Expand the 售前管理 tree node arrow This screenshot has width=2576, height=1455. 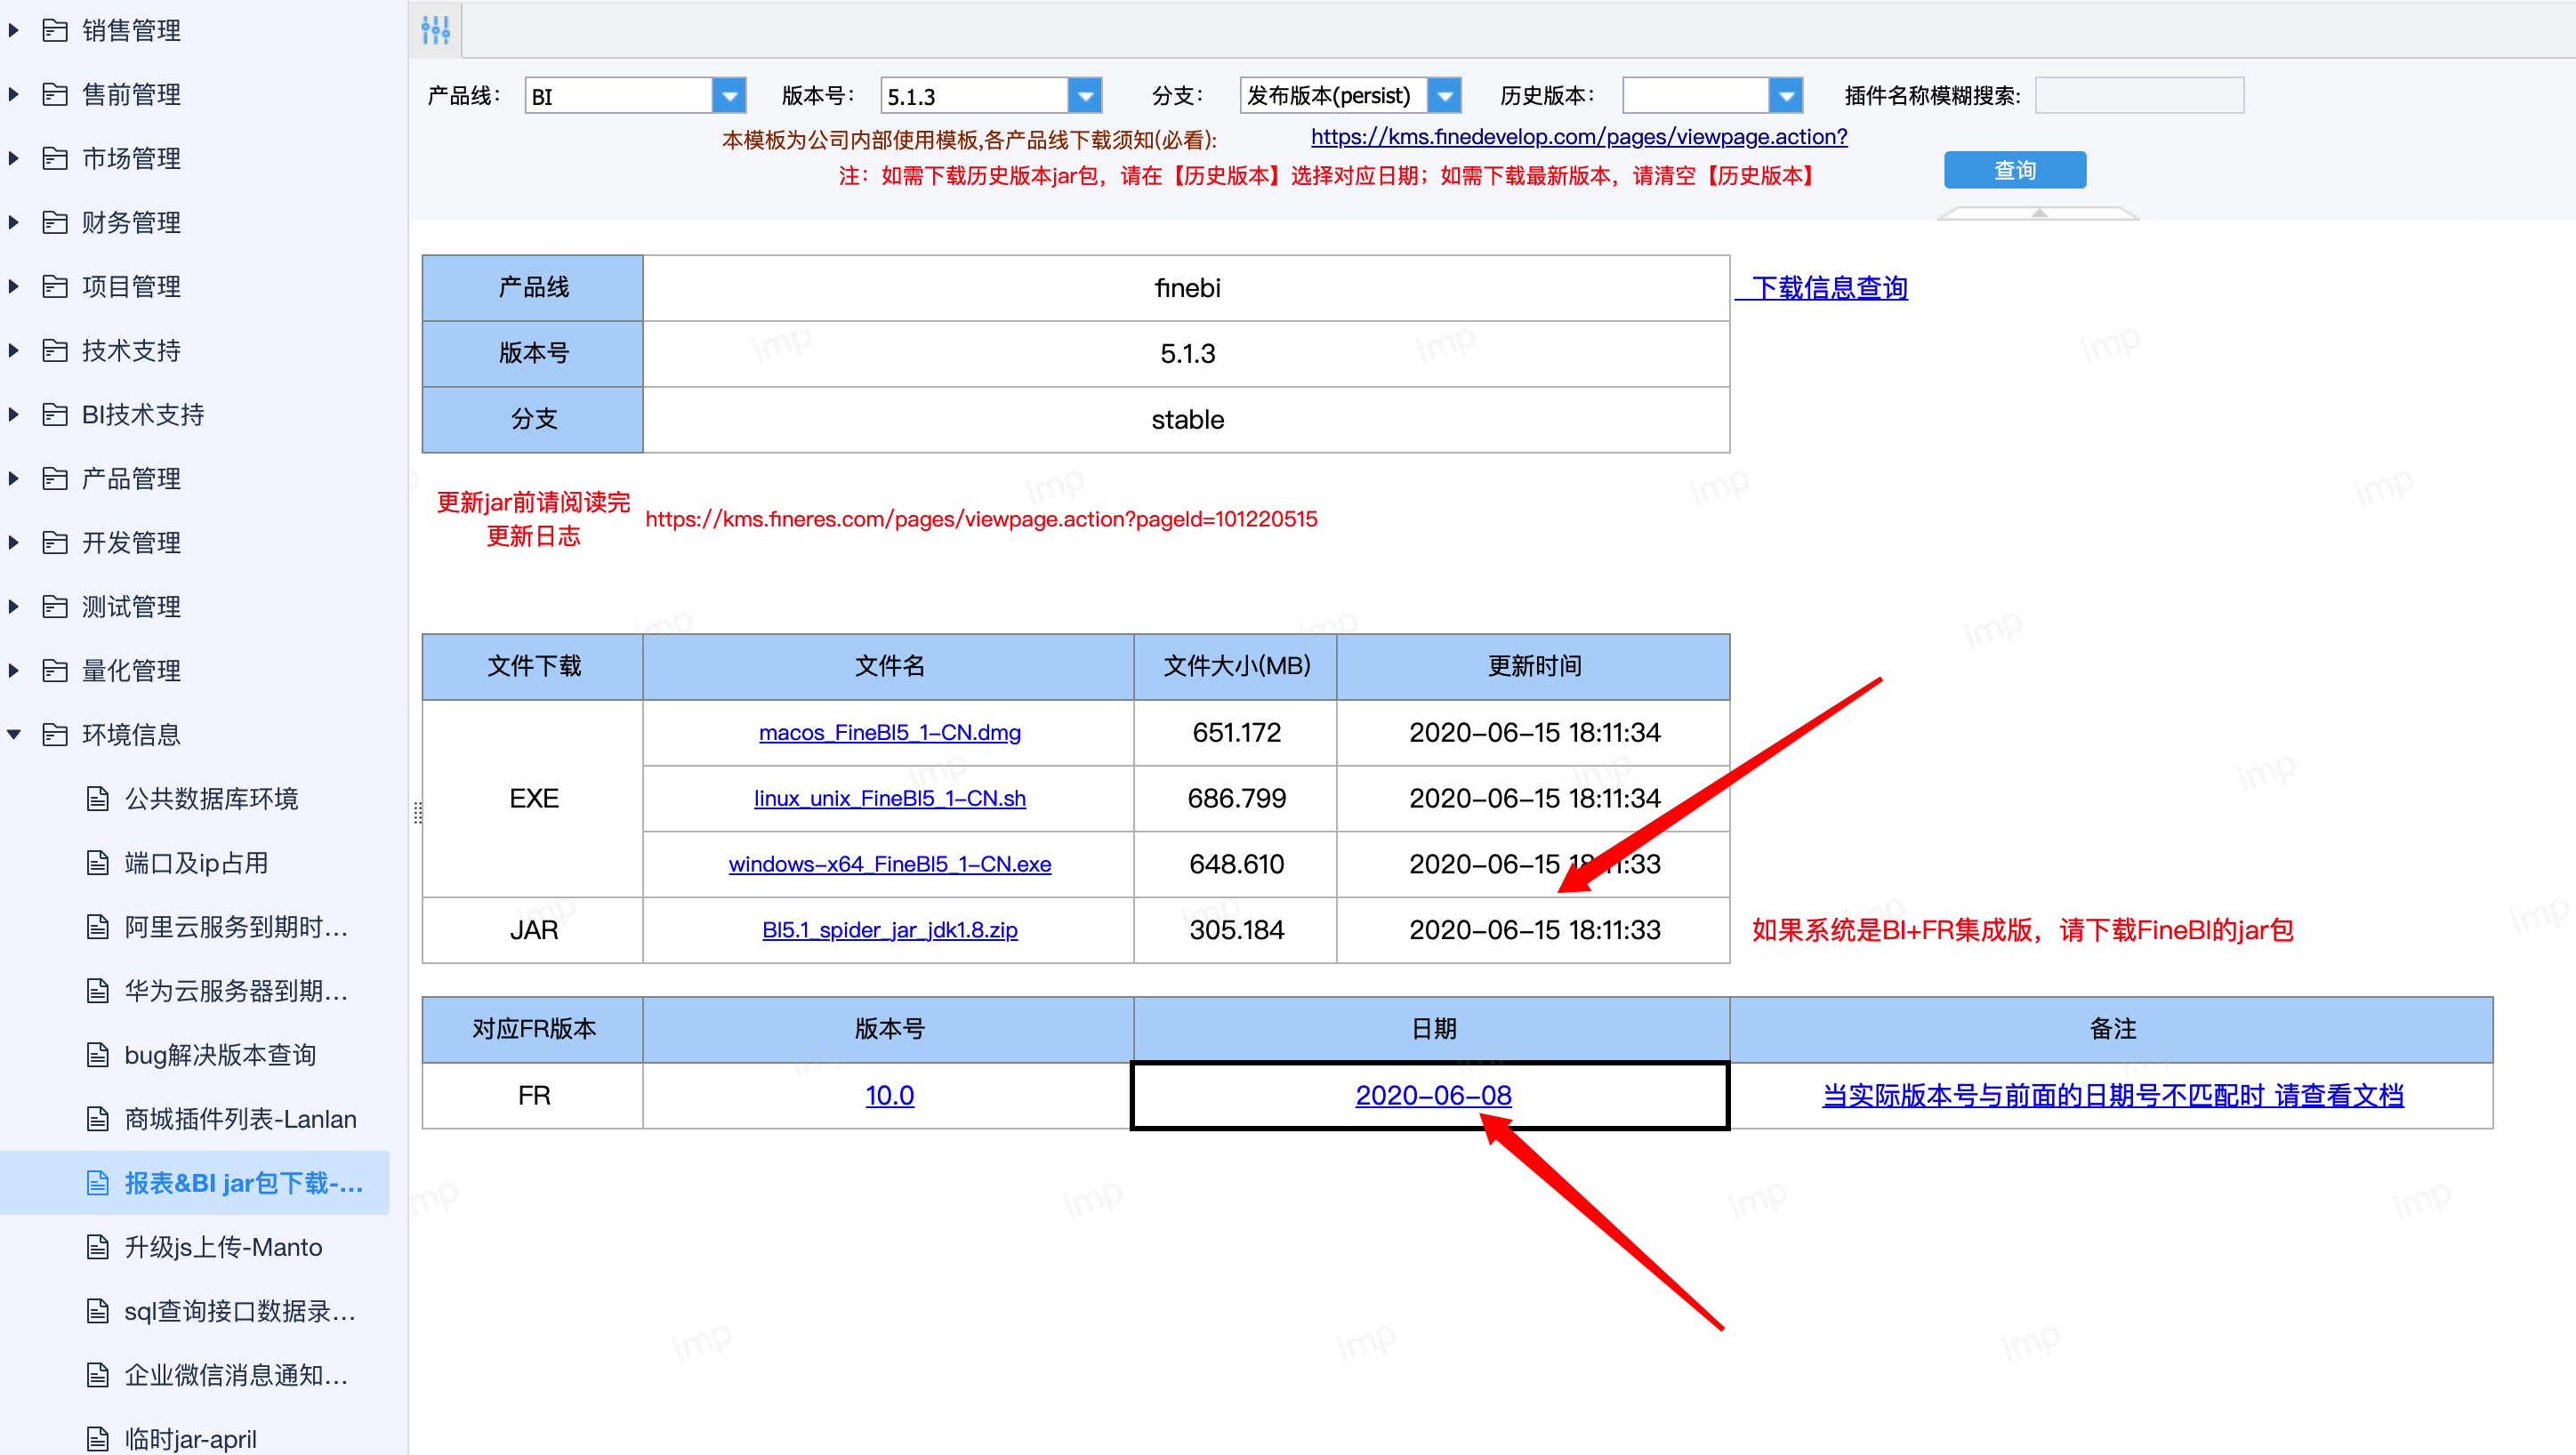point(14,94)
